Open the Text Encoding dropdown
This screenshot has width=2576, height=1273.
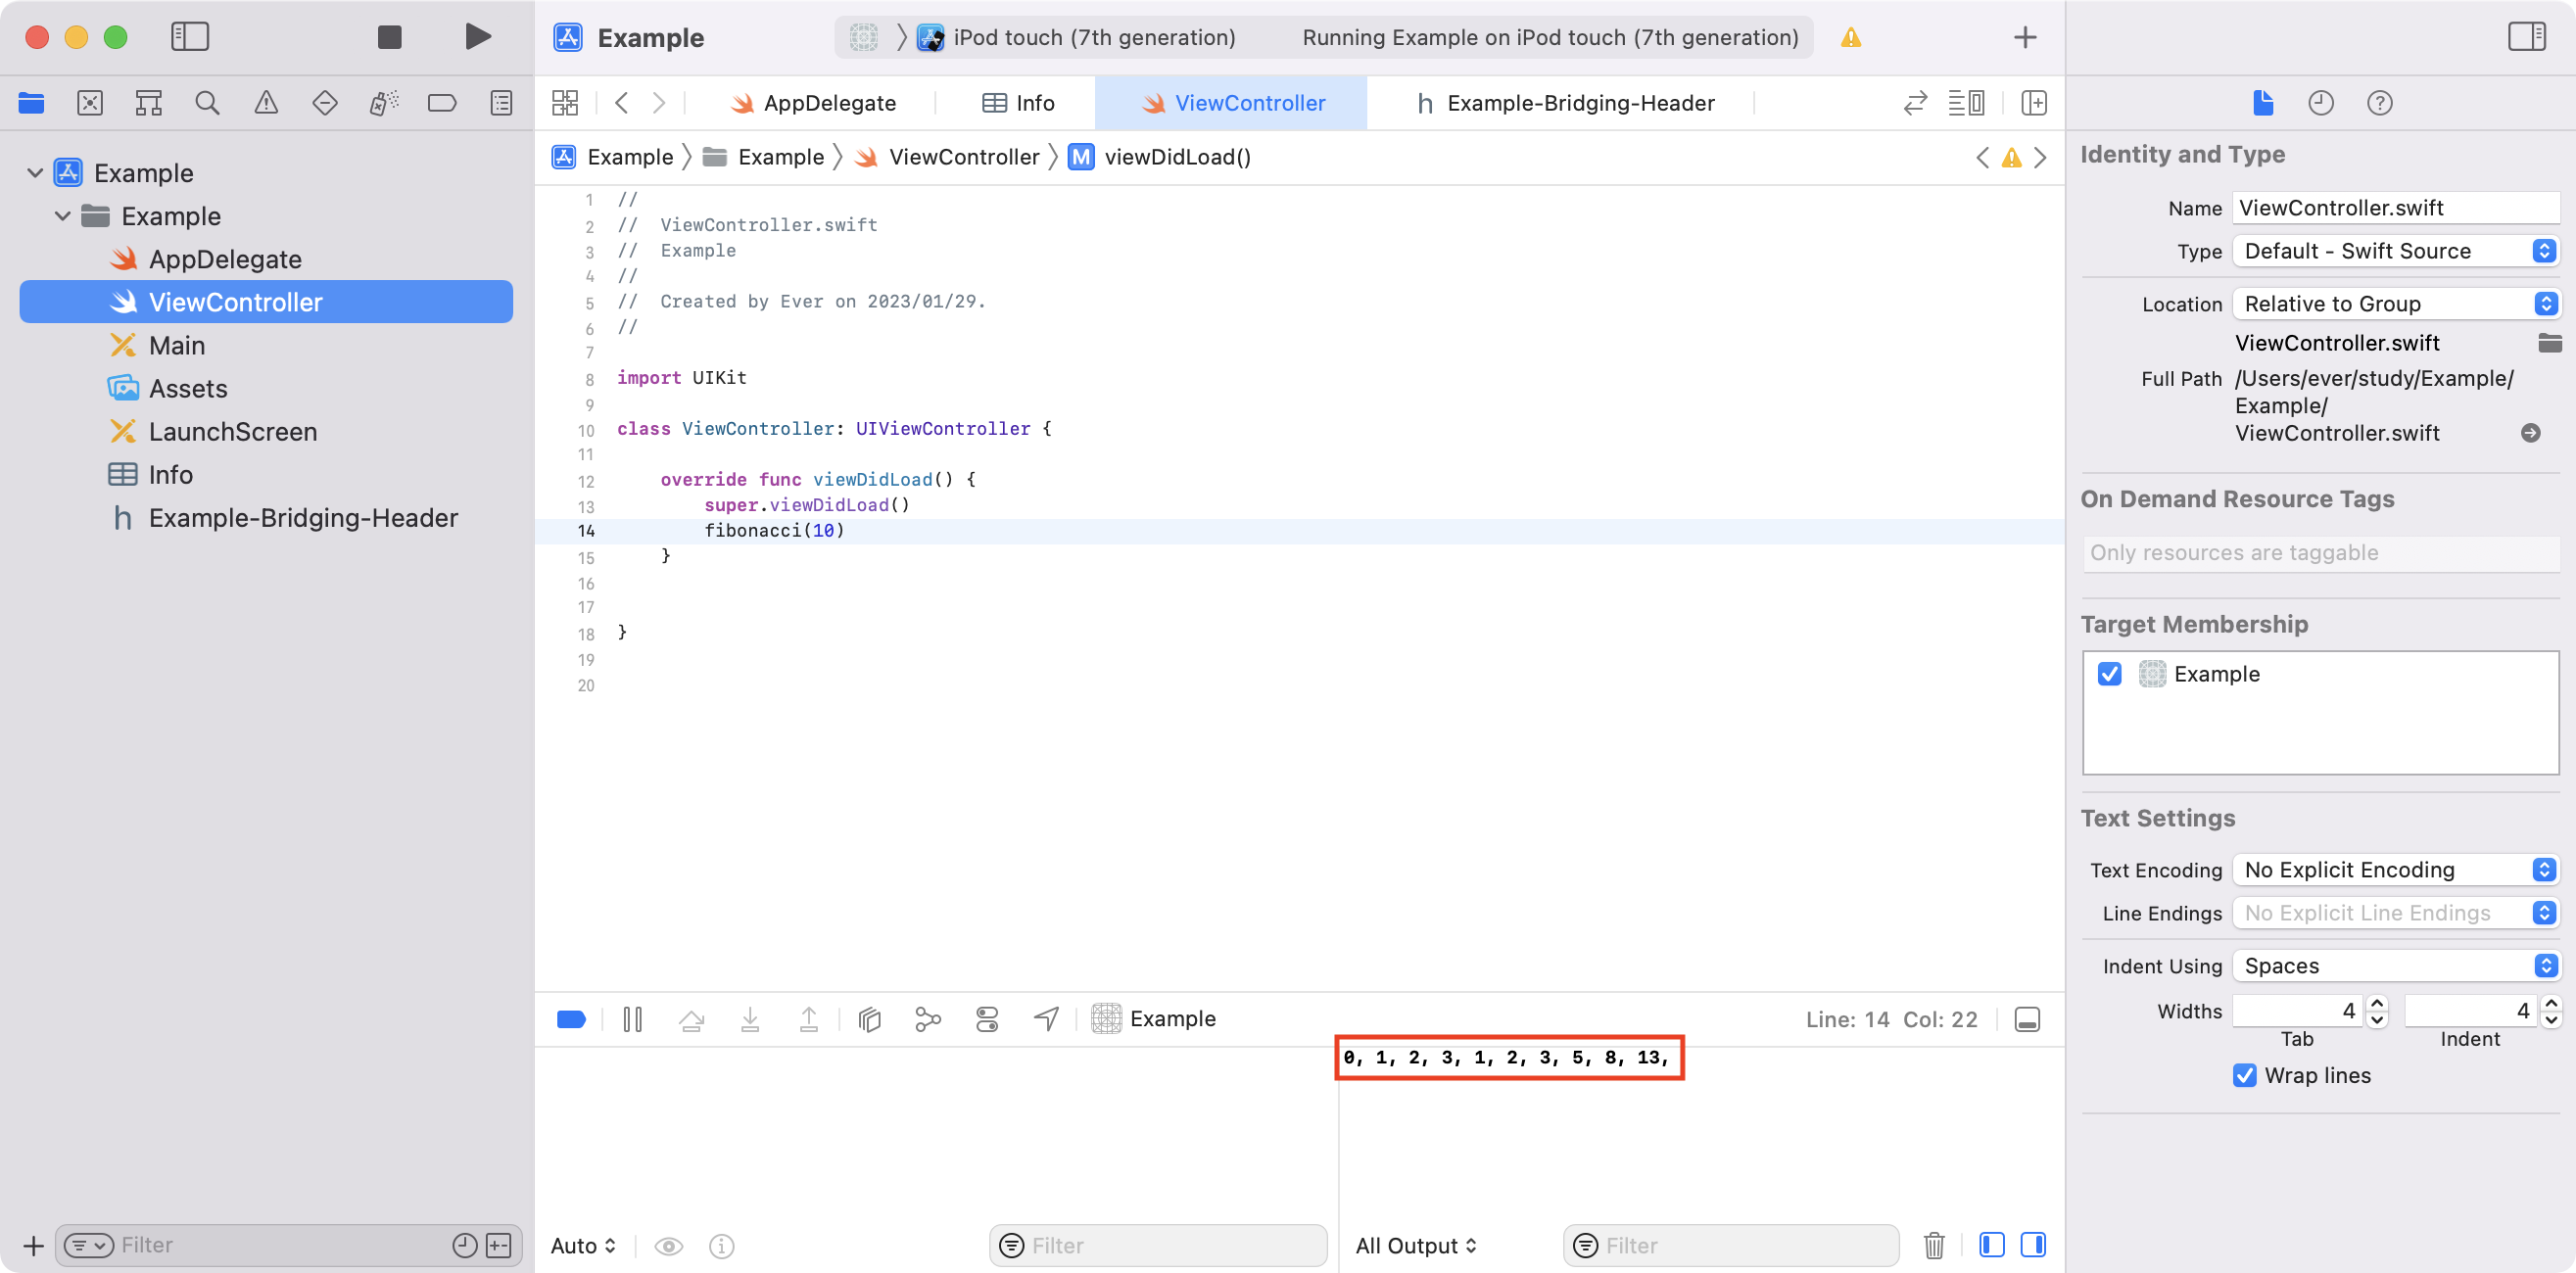pyautogui.click(x=2395, y=870)
